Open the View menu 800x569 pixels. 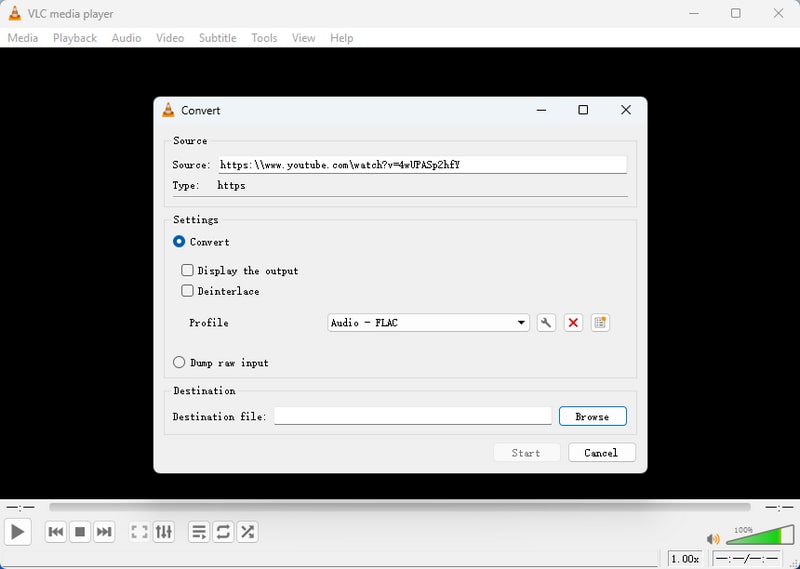point(304,38)
